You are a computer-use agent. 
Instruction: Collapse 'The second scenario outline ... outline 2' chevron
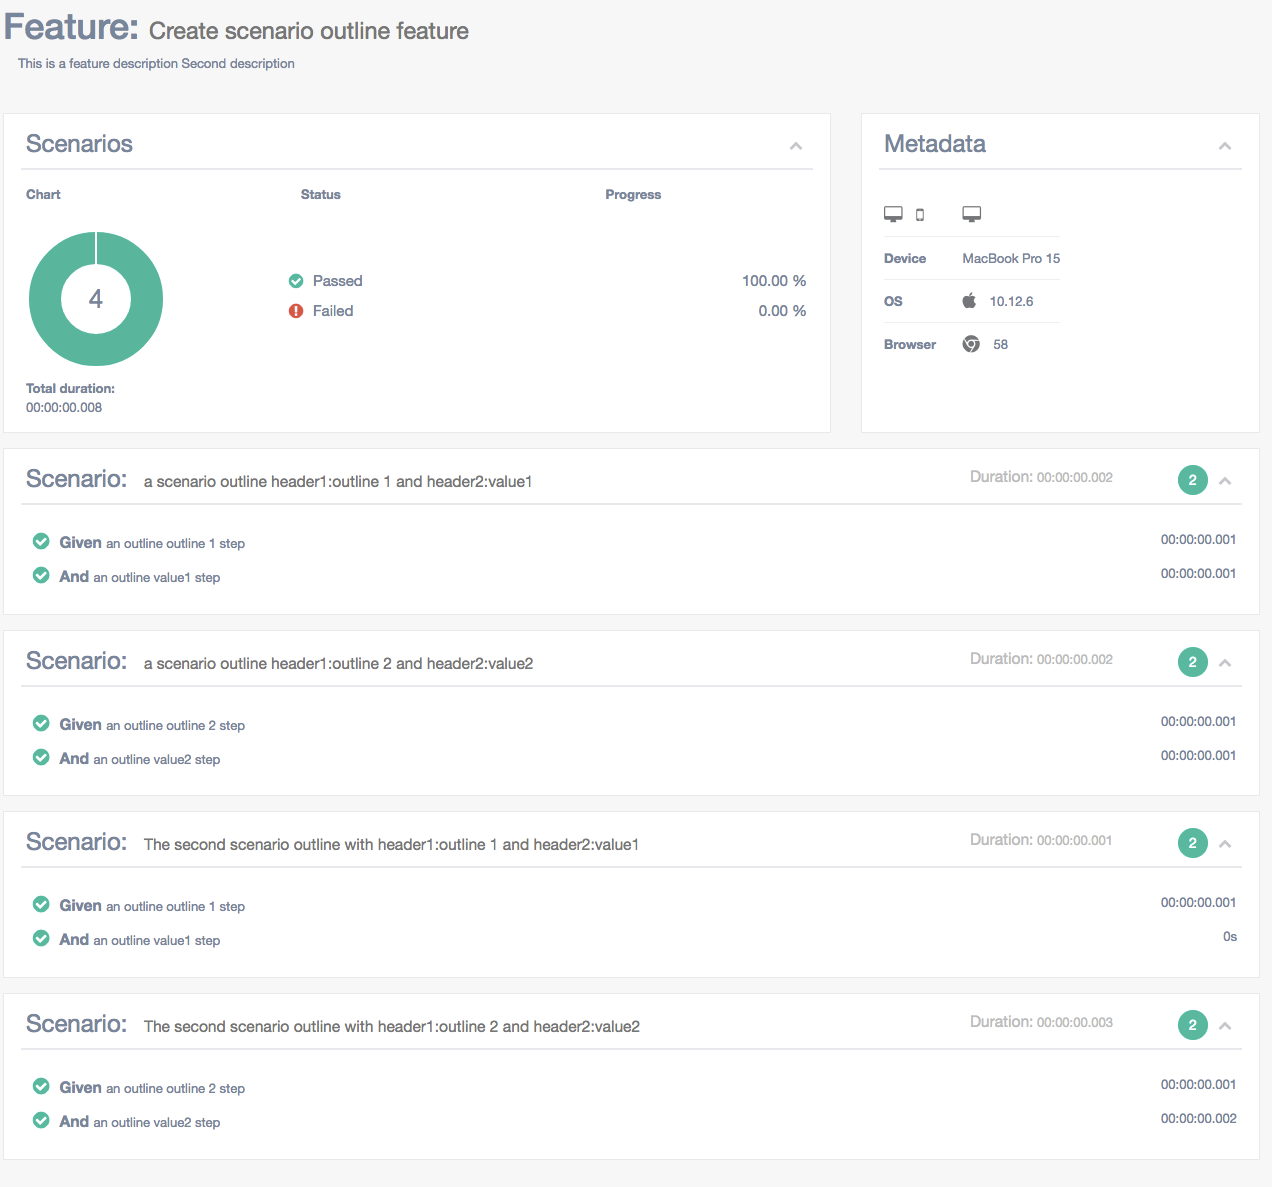click(1225, 1026)
